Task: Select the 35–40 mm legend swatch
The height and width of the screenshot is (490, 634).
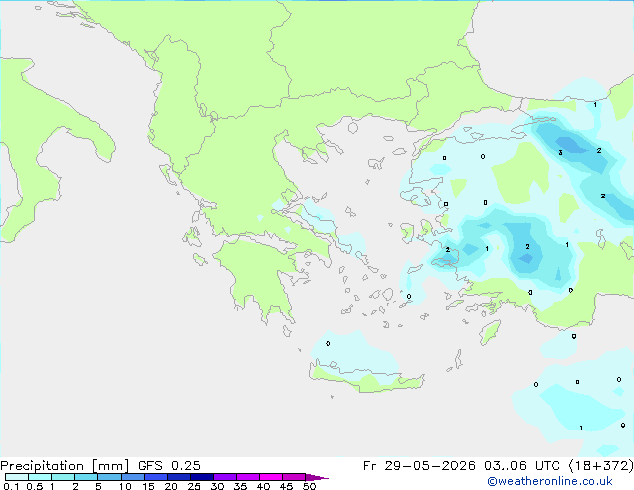Action: [x=248, y=477]
